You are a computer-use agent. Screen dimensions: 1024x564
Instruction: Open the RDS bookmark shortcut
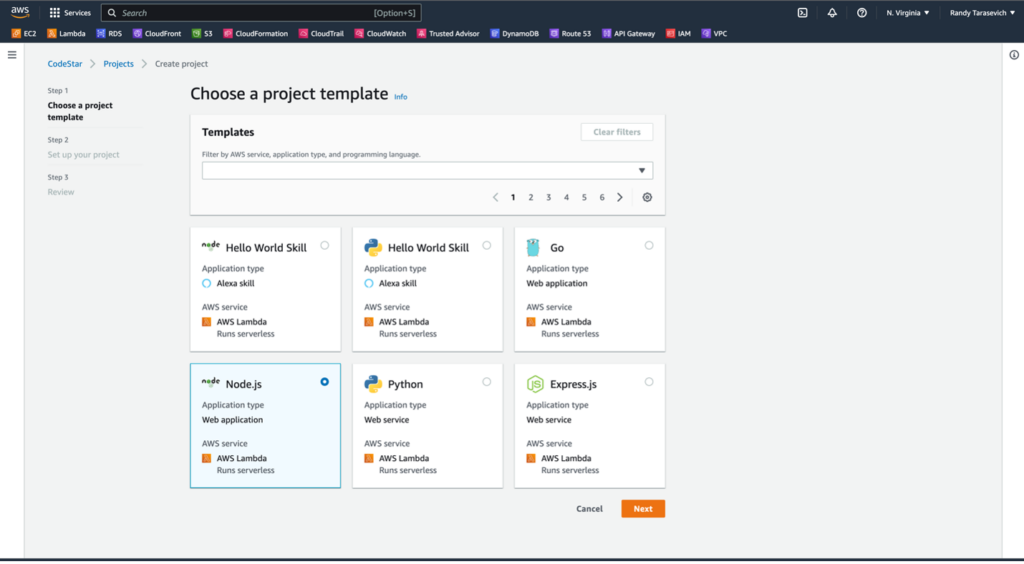click(109, 33)
